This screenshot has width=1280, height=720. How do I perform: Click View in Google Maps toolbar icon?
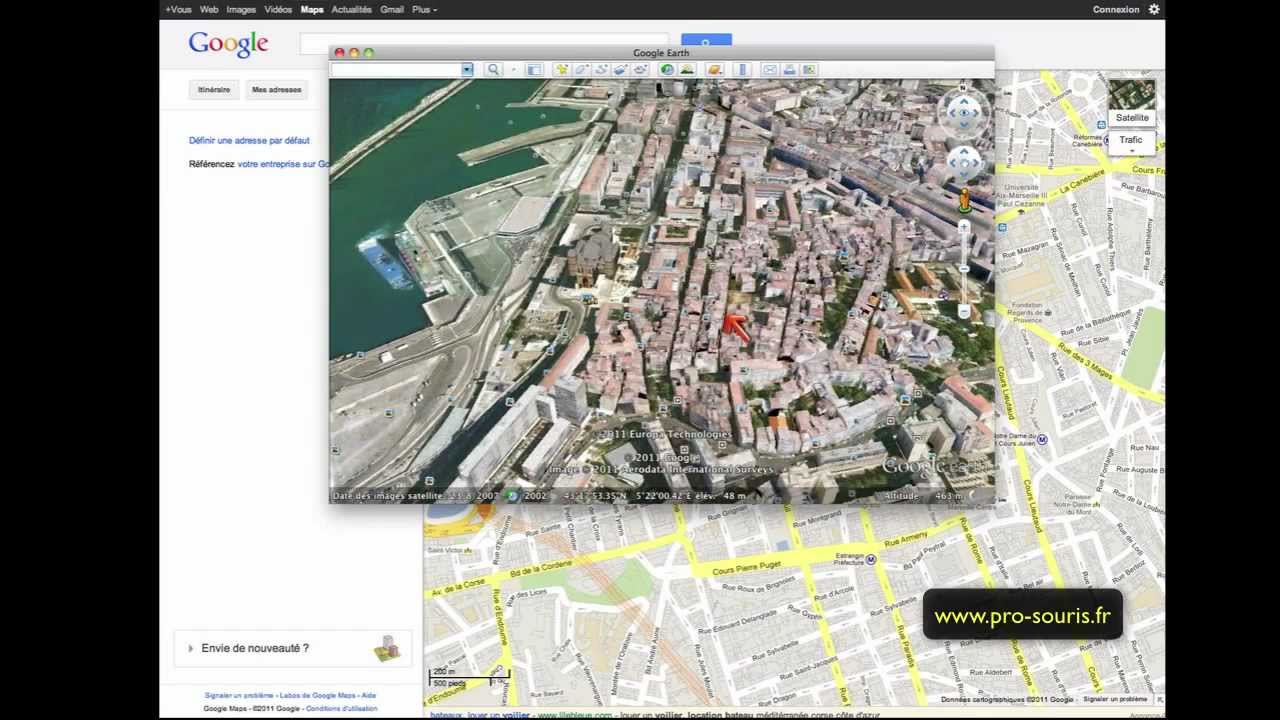point(809,69)
